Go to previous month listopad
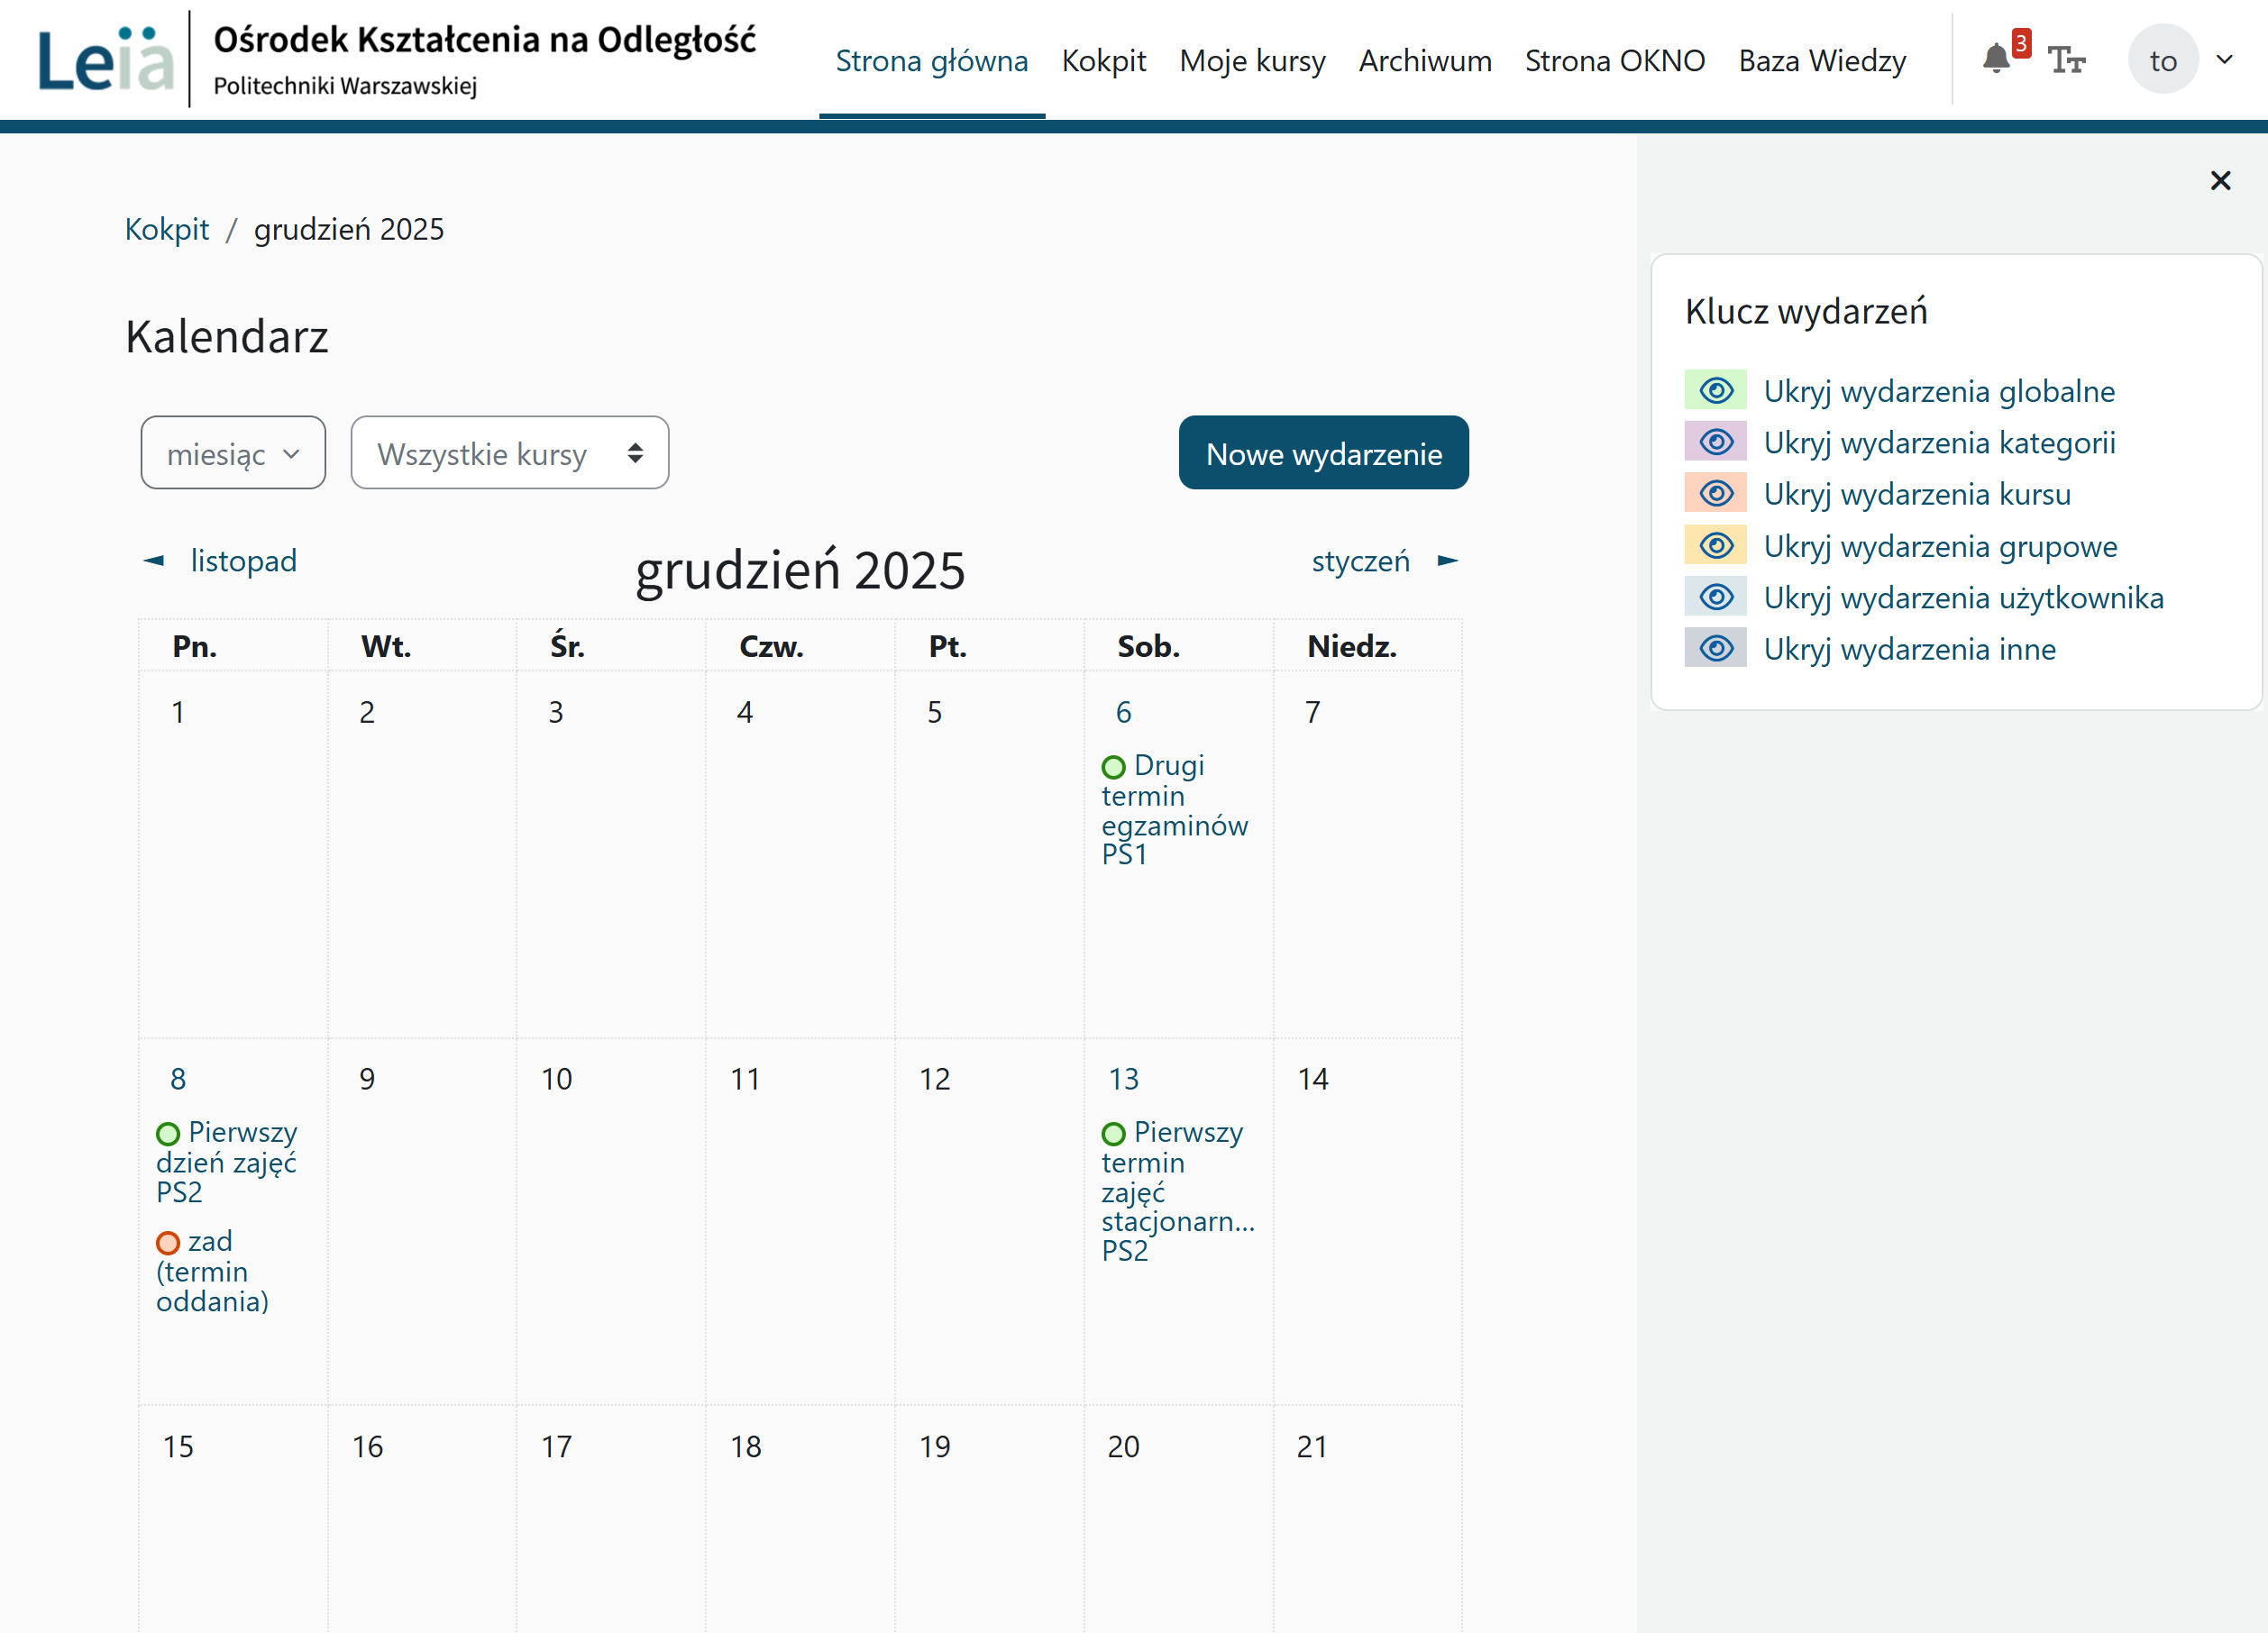This screenshot has width=2268, height=1633. coord(244,561)
